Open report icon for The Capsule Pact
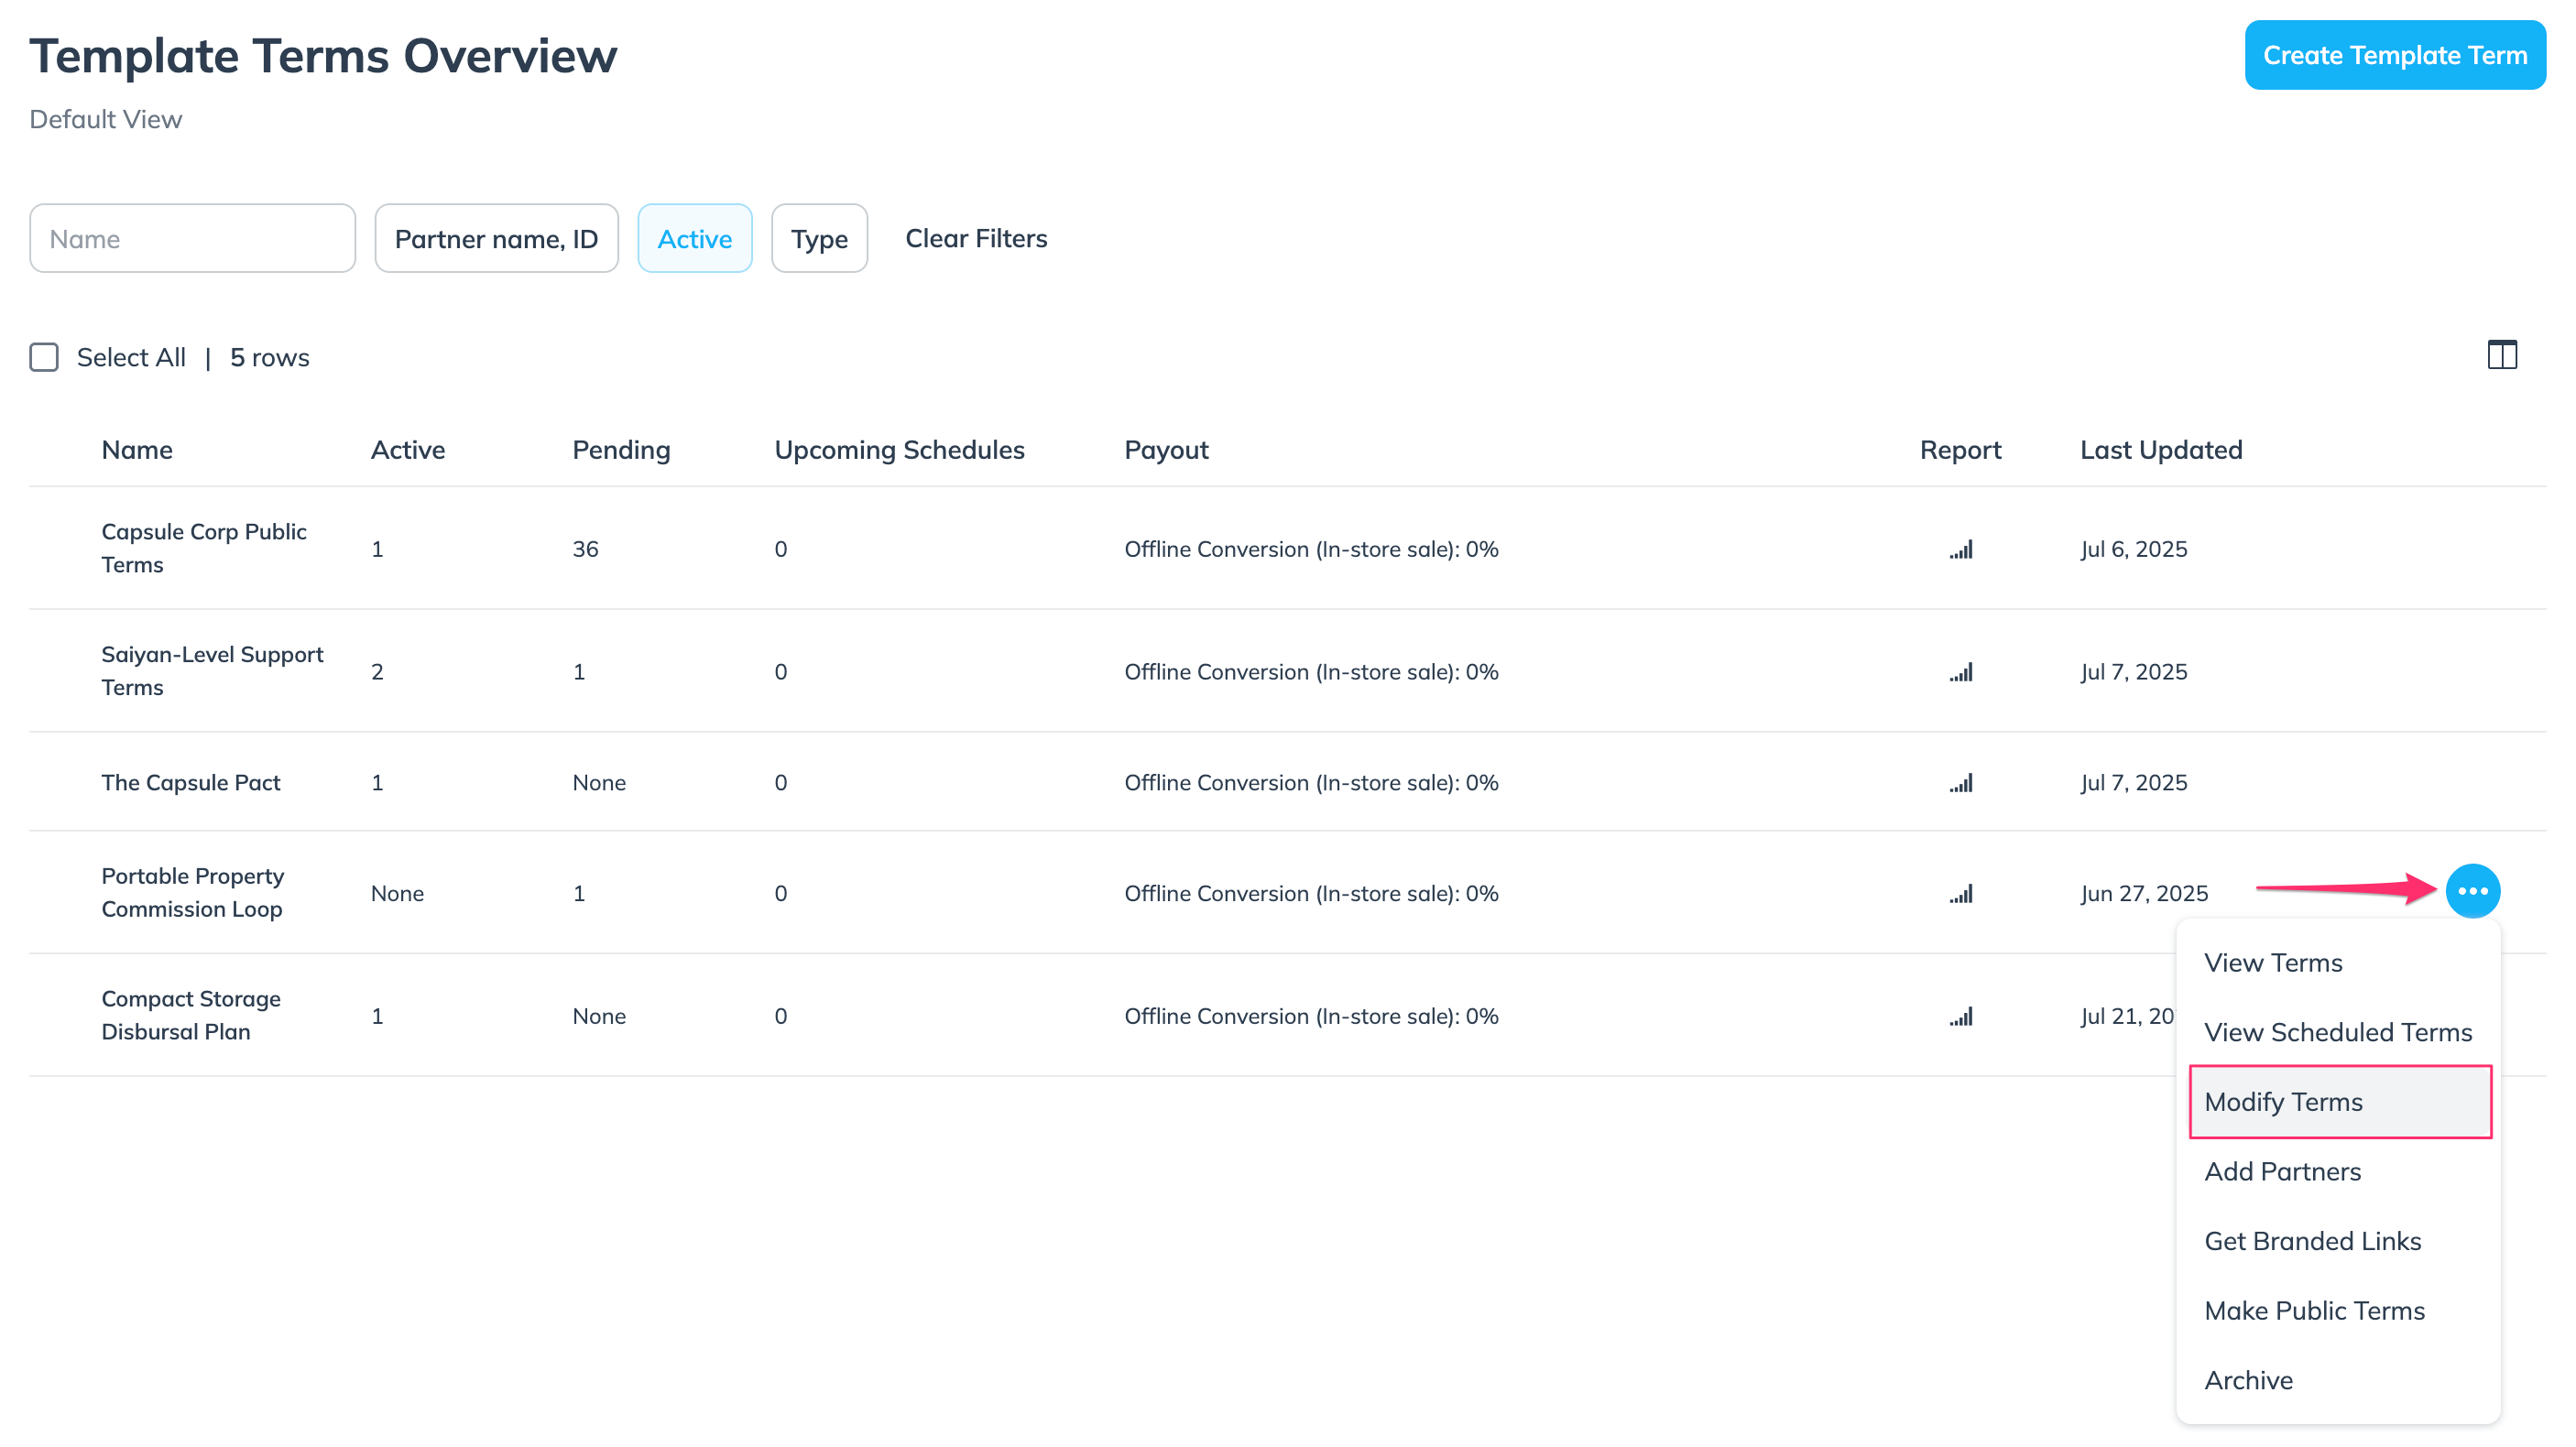 [x=1960, y=783]
